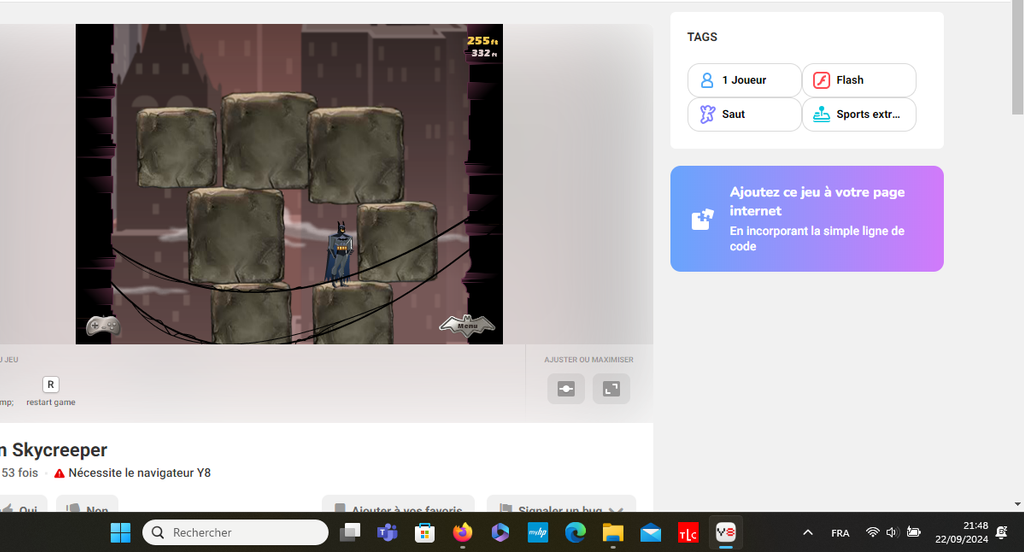Viewport: 1024px width, 552px height.
Task: Open the TLC app in the taskbar
Action: click(x=688, y=533)
